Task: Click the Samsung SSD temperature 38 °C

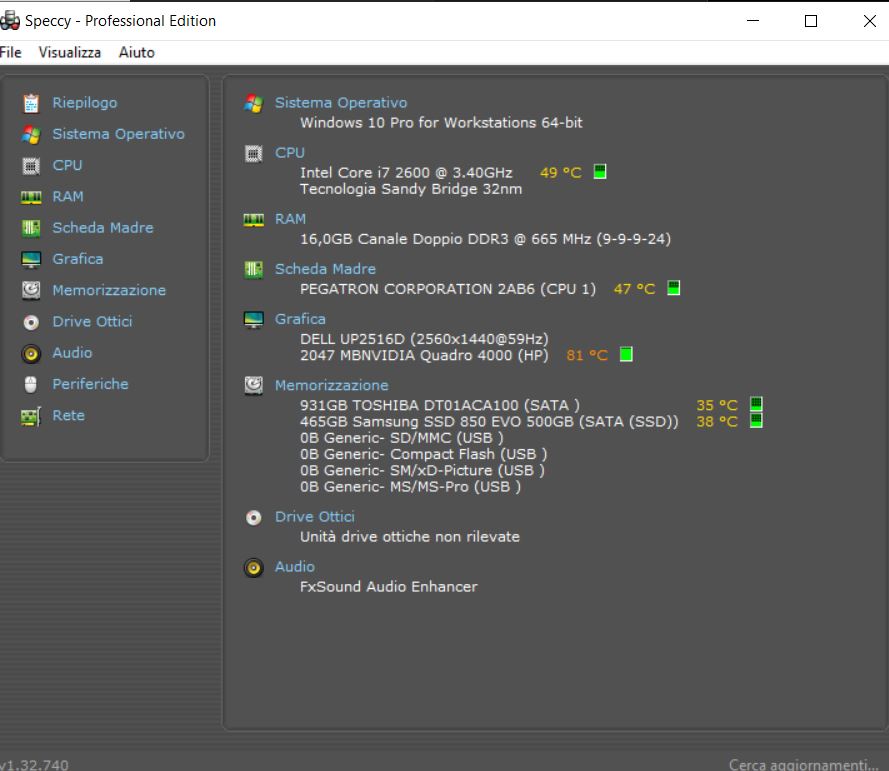Action: pyautogui.click(x=717, y=422)
